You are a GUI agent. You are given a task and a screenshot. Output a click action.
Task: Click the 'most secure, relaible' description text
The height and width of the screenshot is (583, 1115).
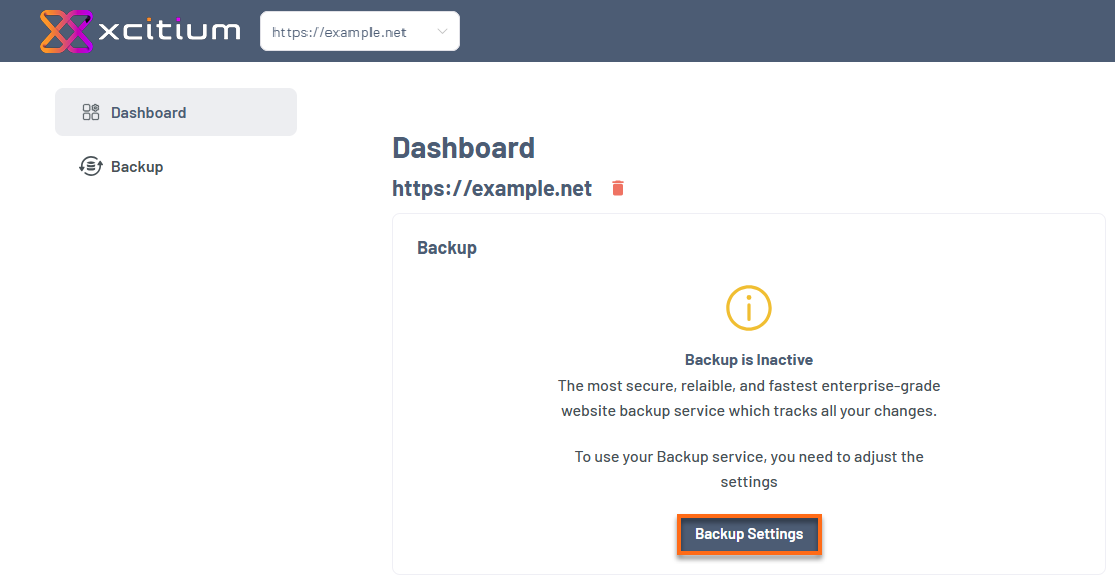coord(749,398)
